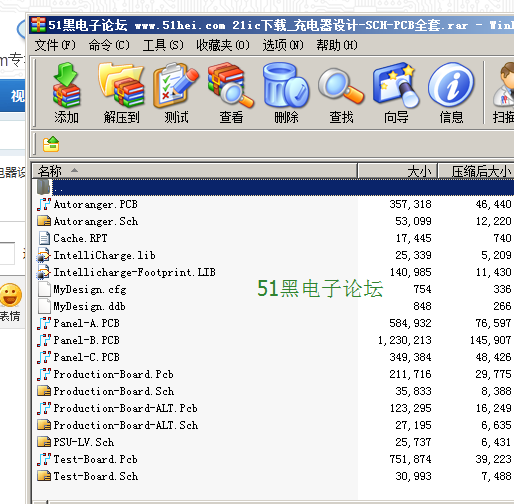Click packed size value 39,223
This screenshot has width=514, height=504.
(x=493, y=459)
